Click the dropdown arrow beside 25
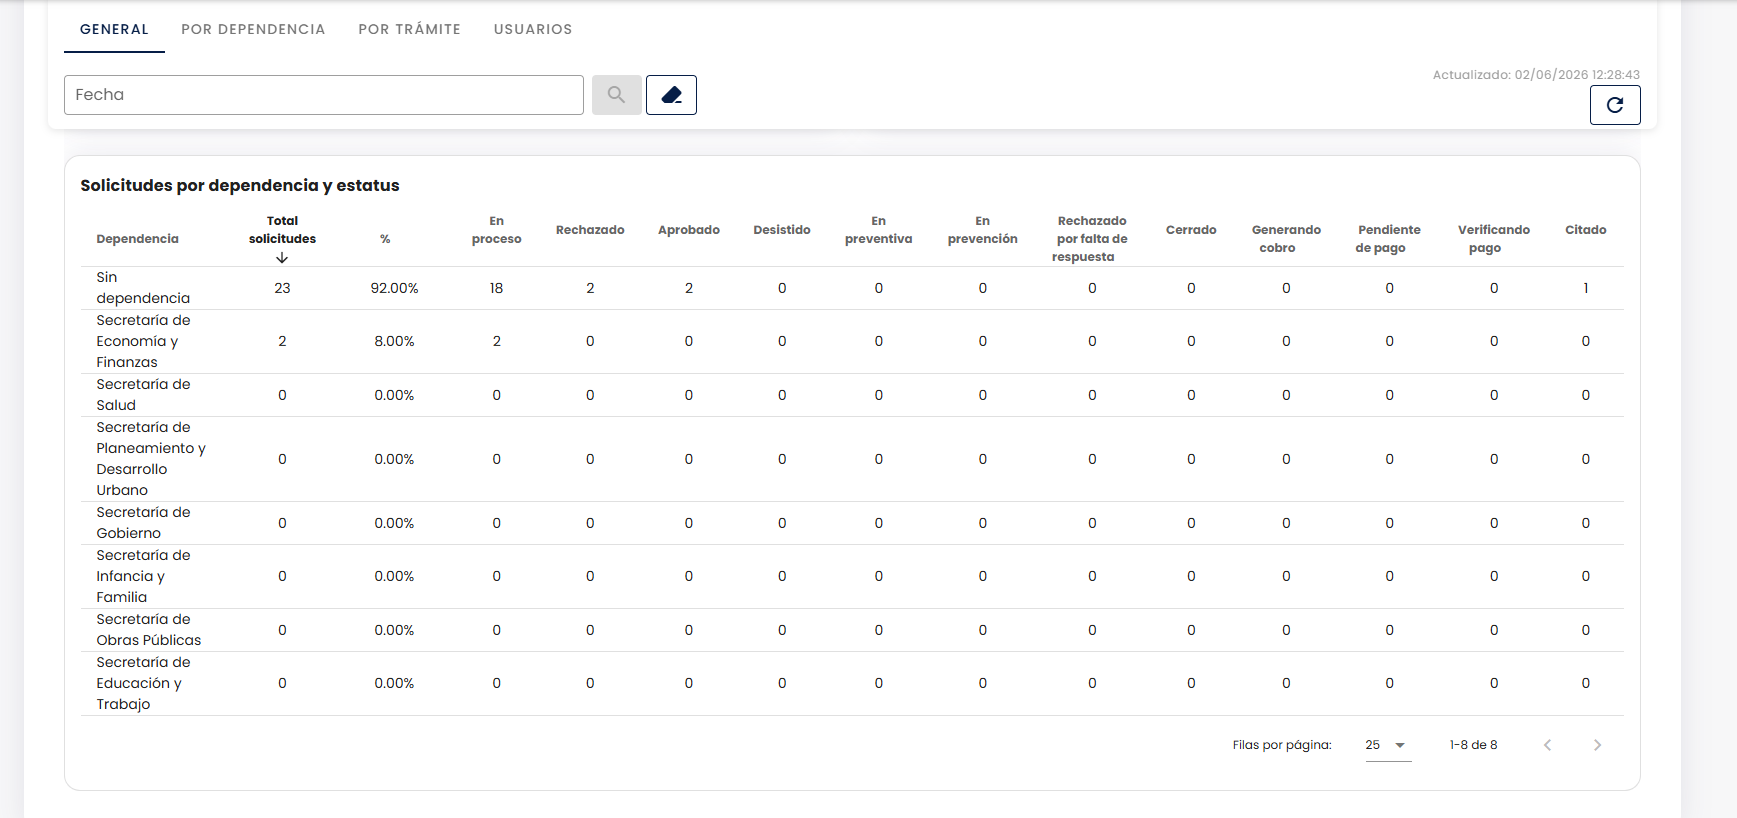The image size is (1737, 818). tap(1400, 745)
